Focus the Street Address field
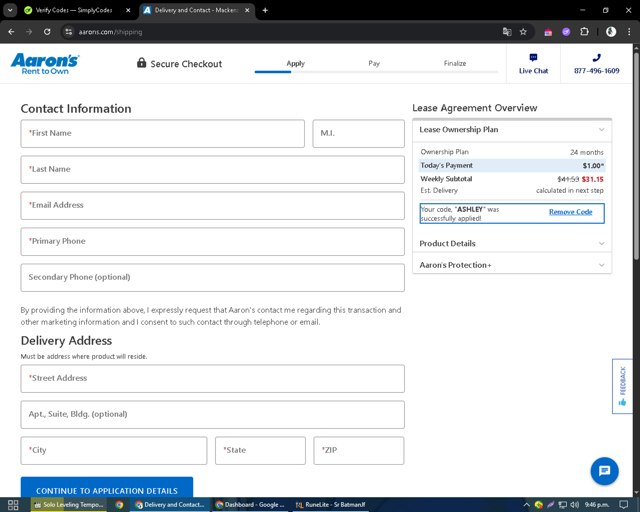Screen dimensions: 640x512 point(213,378)
